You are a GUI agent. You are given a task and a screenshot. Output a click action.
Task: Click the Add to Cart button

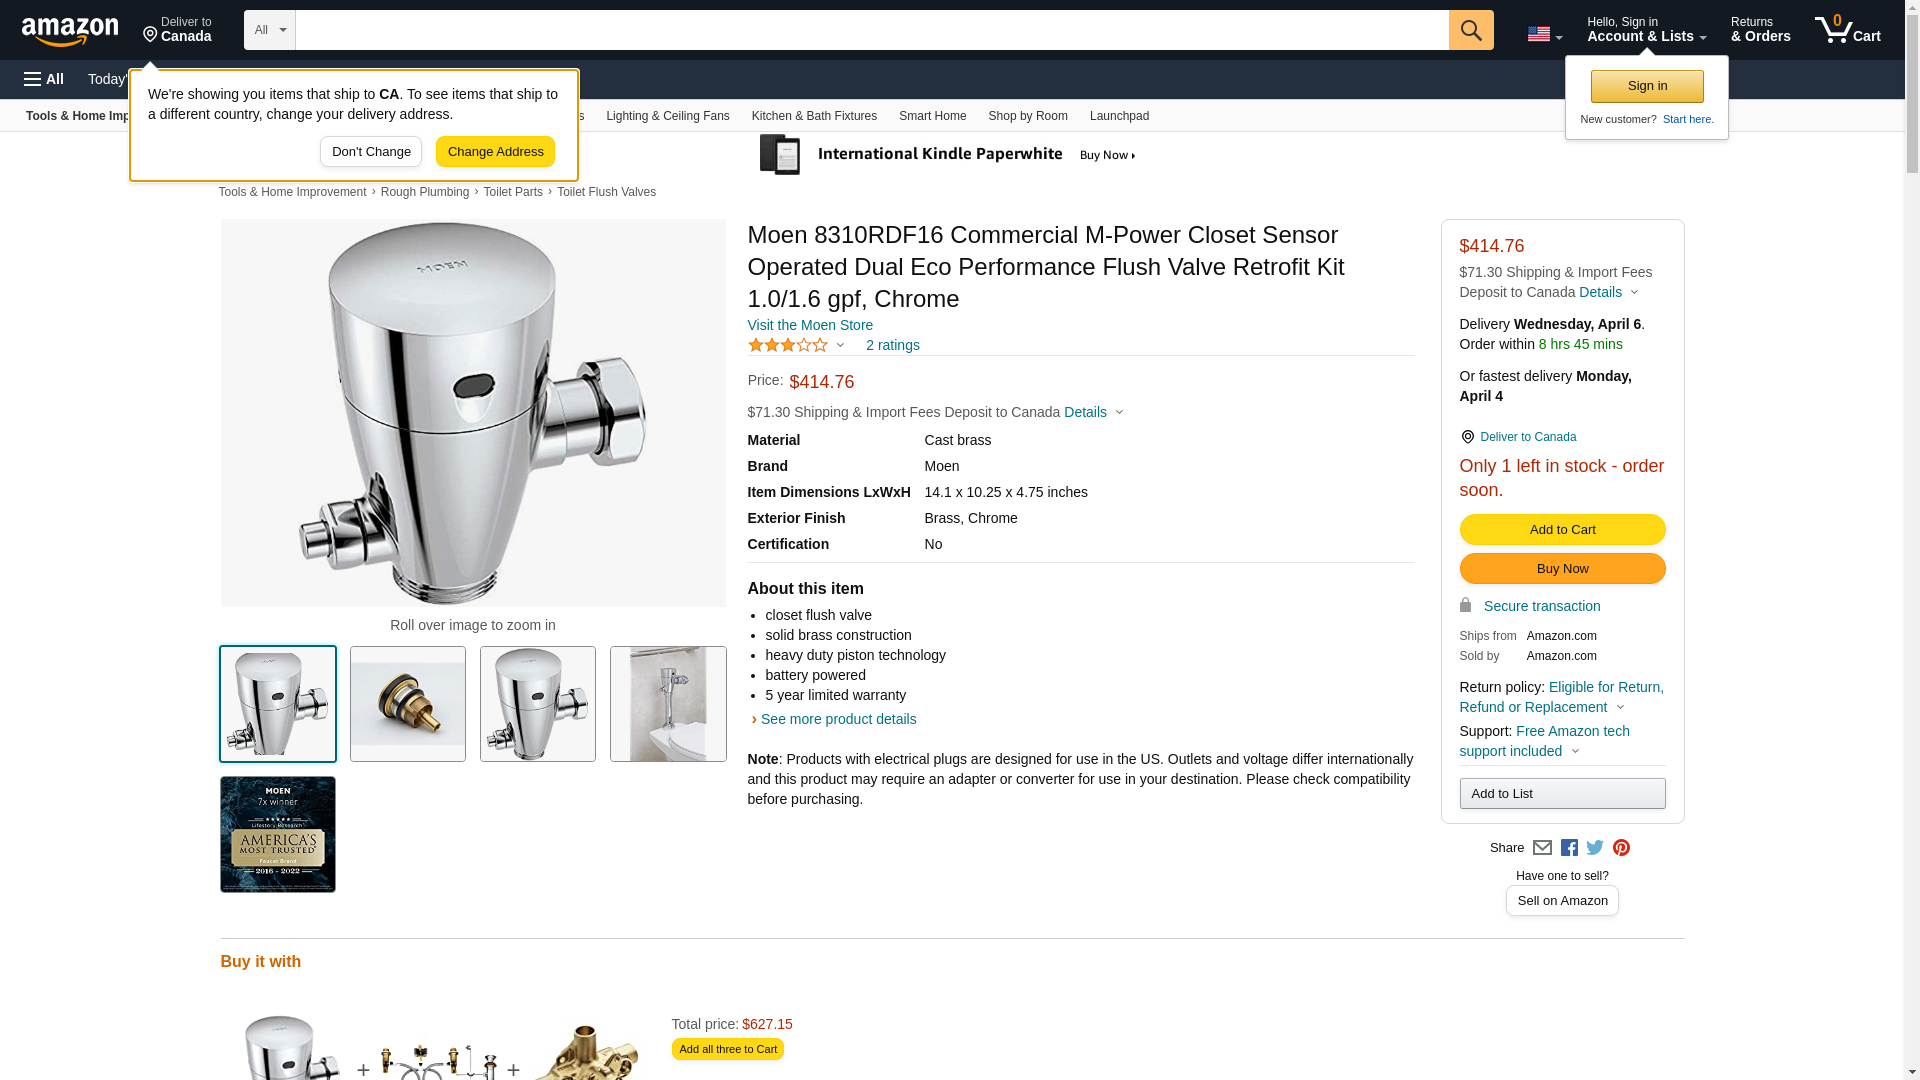pyautogui.click(x=1562, y=530)
